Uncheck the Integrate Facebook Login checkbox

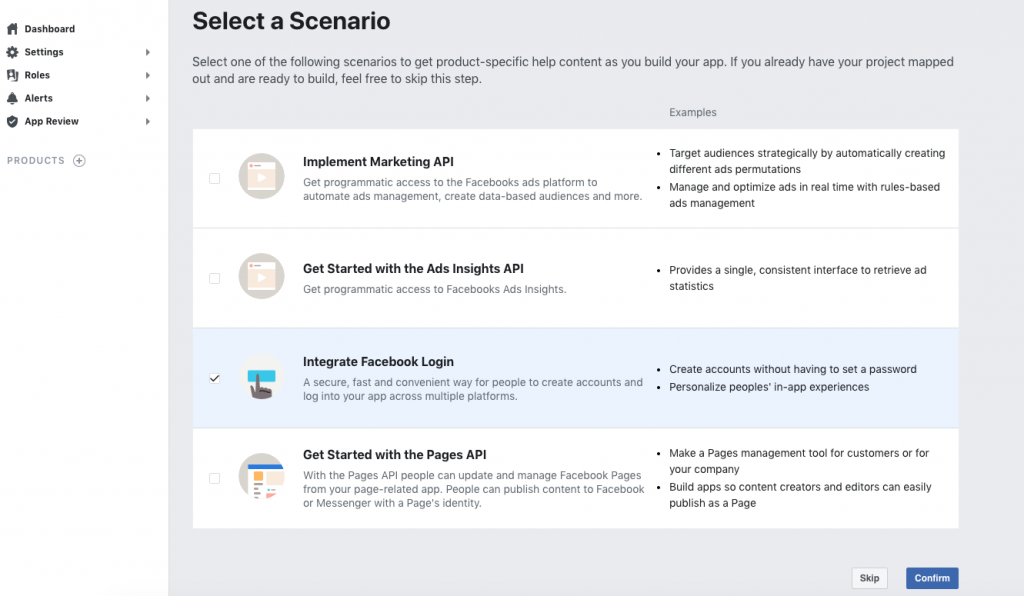pyautogui.click(x=214, y=378)
